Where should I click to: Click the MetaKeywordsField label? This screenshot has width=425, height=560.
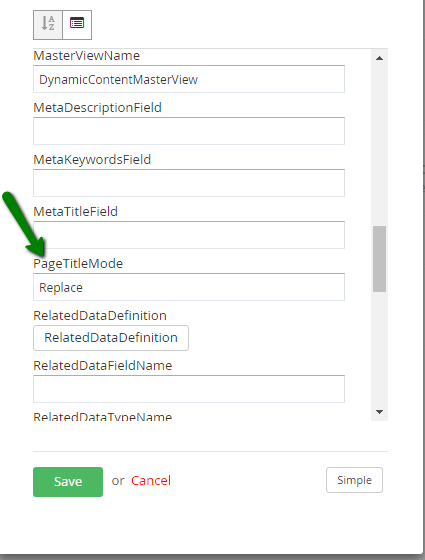pyautogui.click(x=92, y=160)
